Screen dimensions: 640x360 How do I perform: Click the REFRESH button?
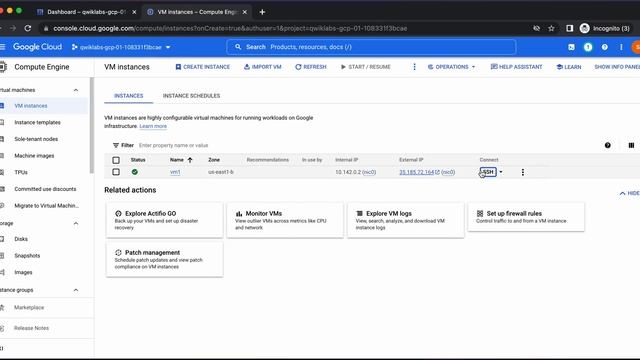click(311, 67)
